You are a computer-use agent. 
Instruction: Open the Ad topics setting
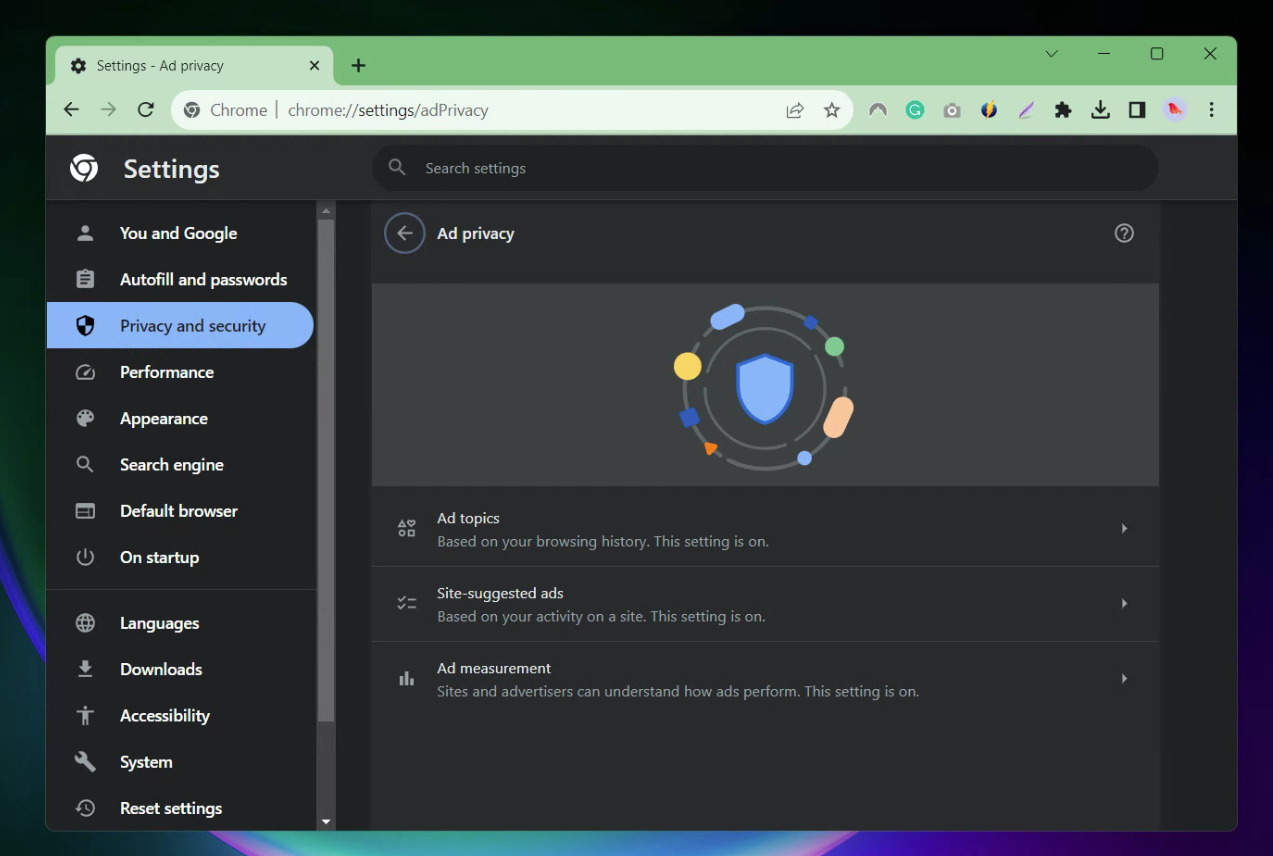[765, 529]
